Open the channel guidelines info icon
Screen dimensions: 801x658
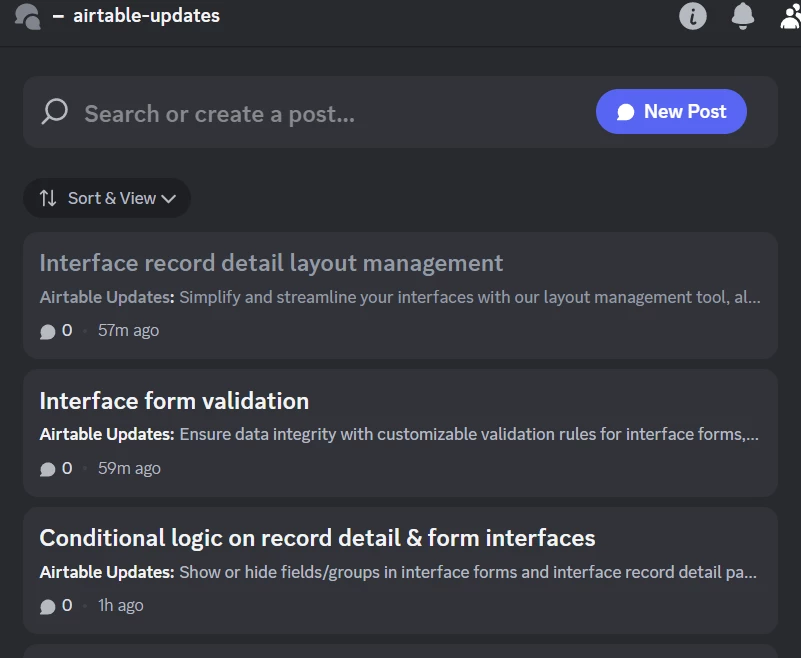point(693,16)
